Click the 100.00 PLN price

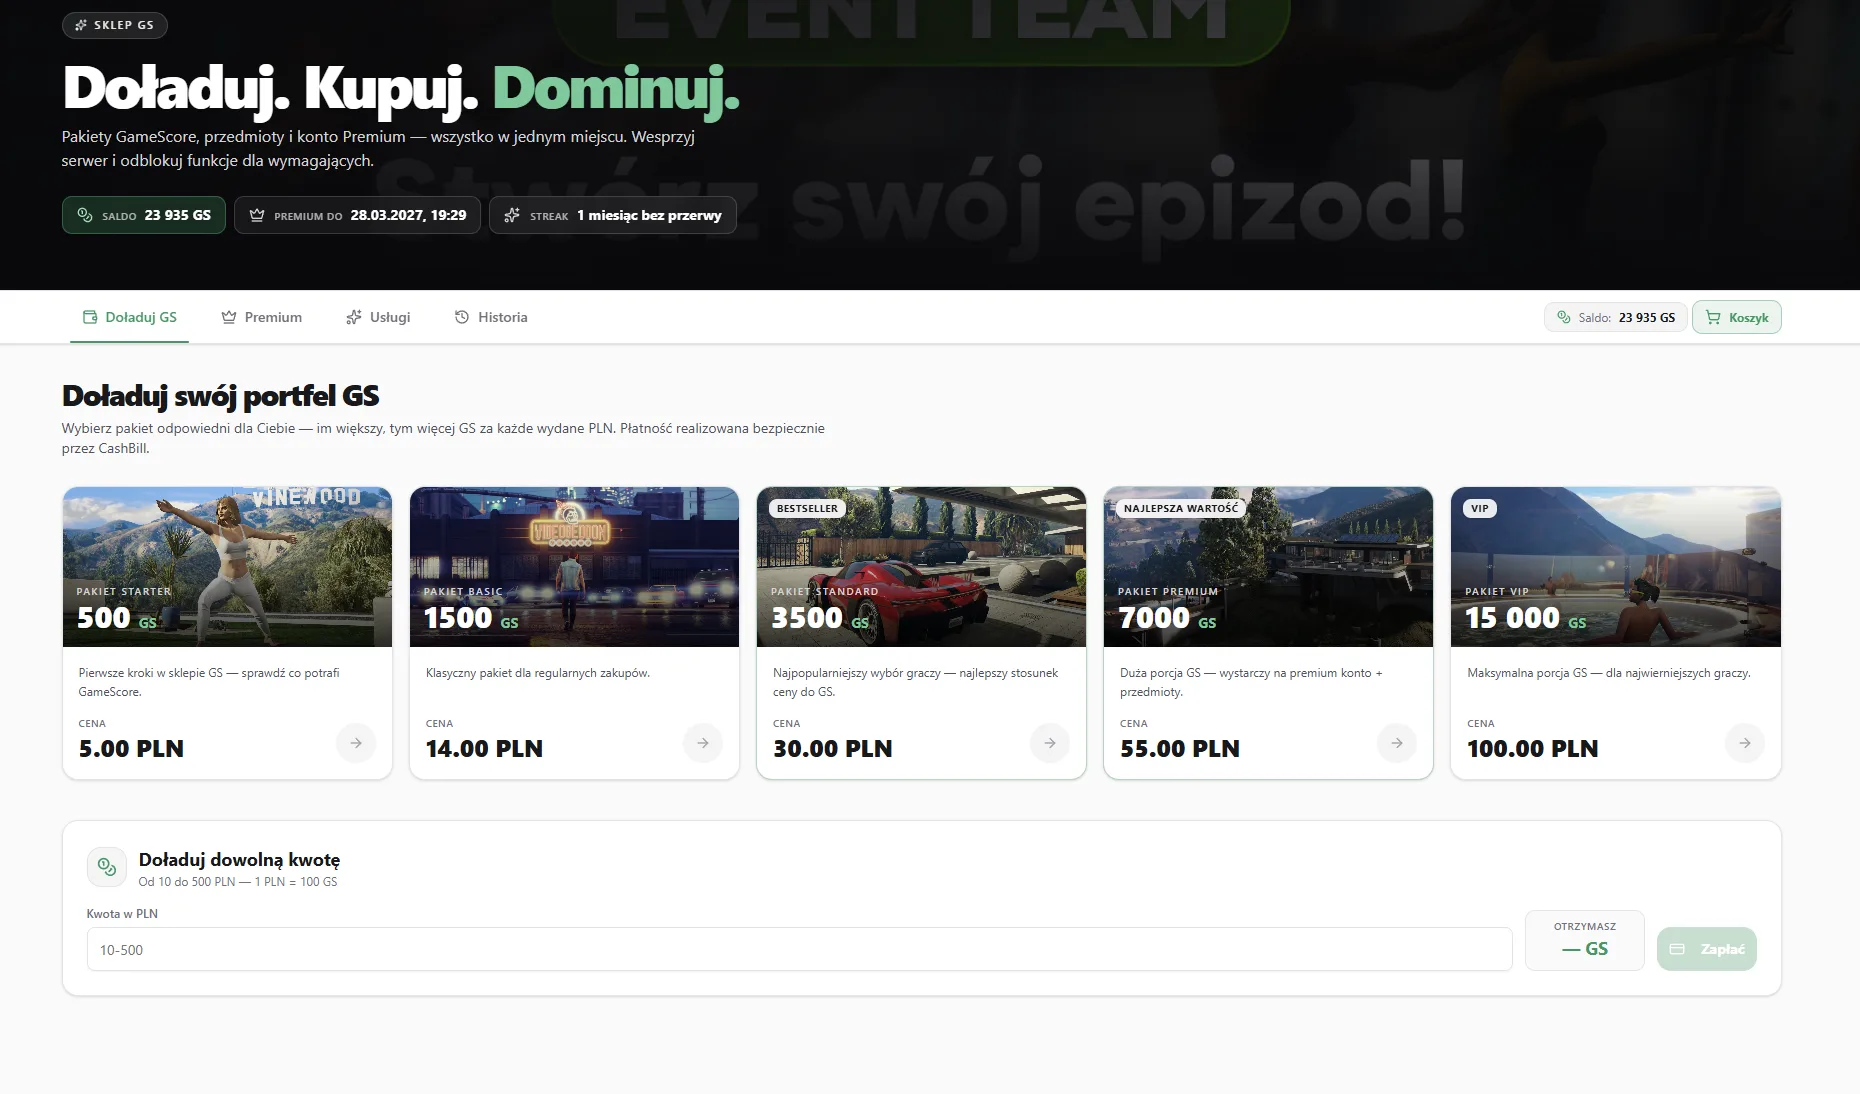[x=1533, y=749]
